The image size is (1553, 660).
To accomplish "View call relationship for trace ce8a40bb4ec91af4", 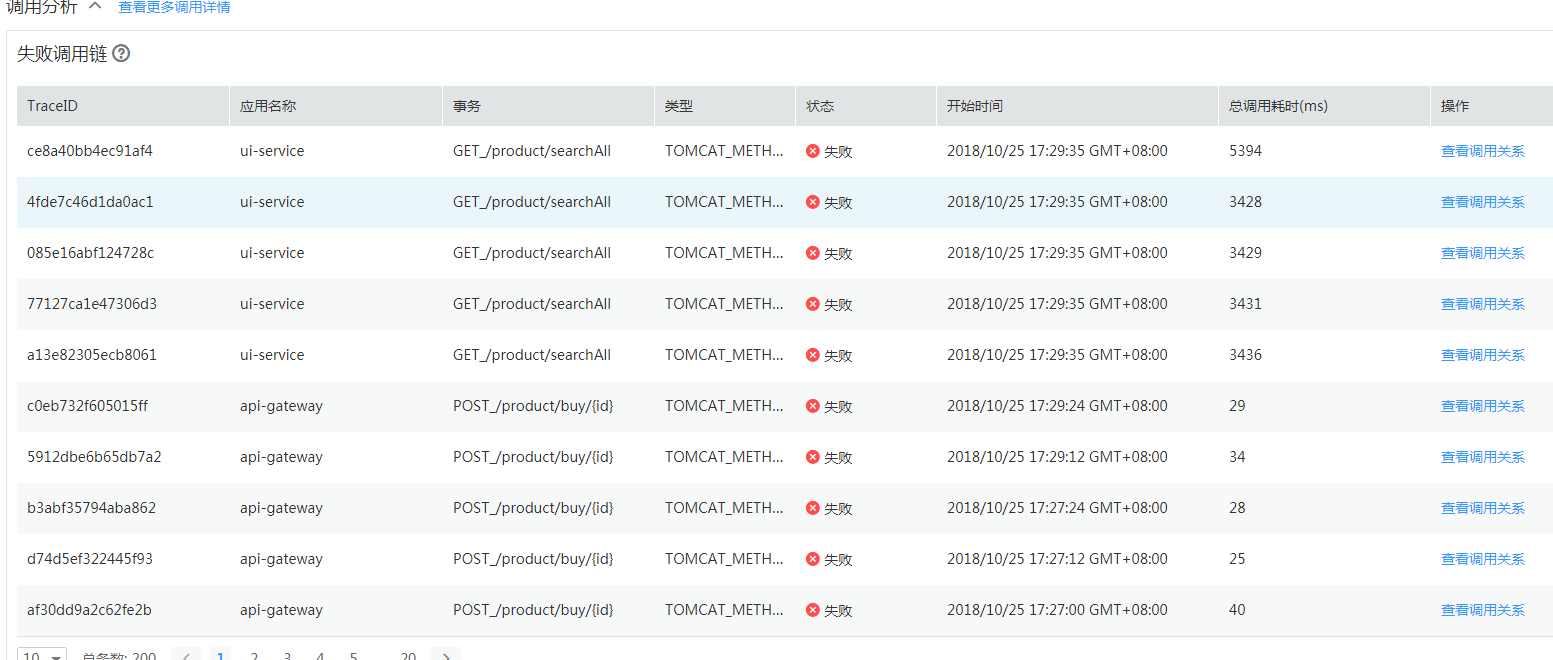I will (x=1482, y=152).
